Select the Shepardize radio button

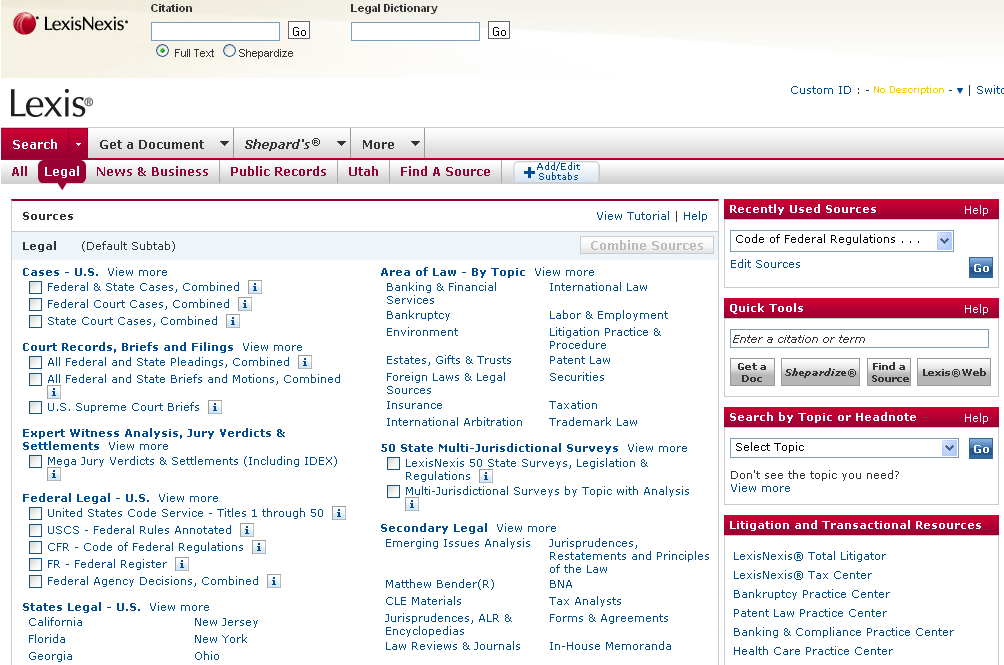[229, 51]
